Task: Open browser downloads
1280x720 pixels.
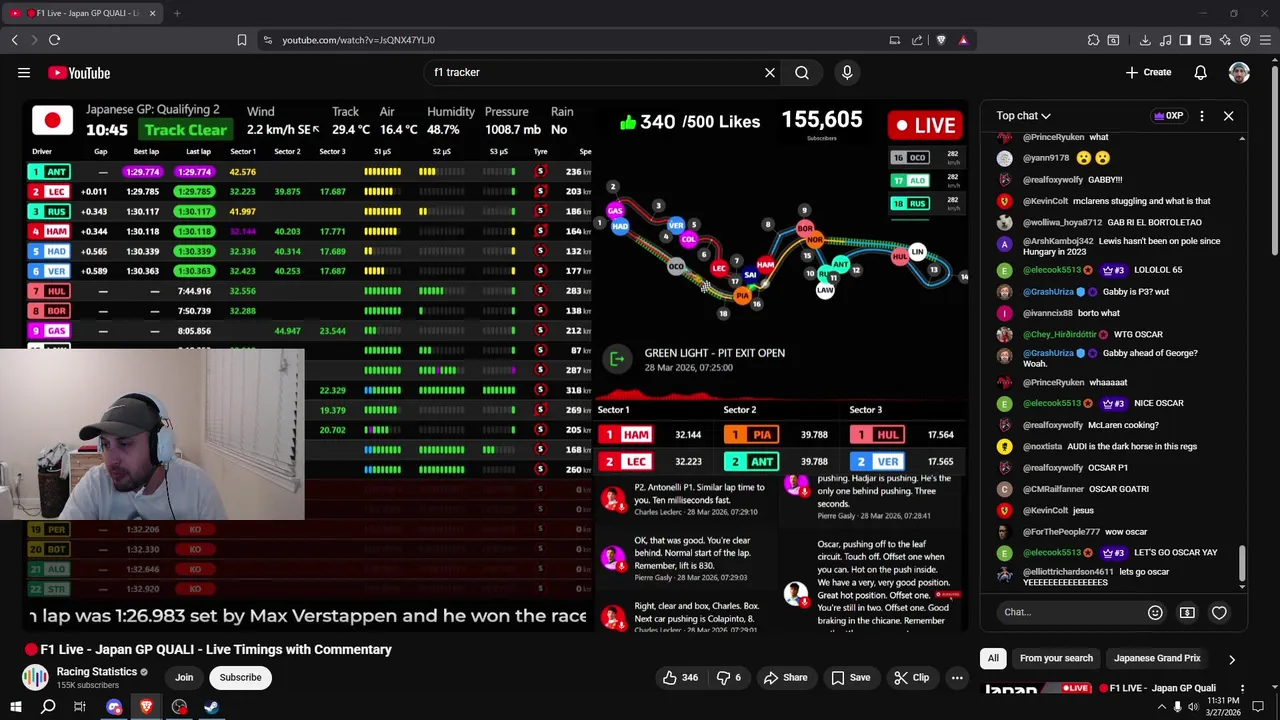Action: (x=1145, y=40)
